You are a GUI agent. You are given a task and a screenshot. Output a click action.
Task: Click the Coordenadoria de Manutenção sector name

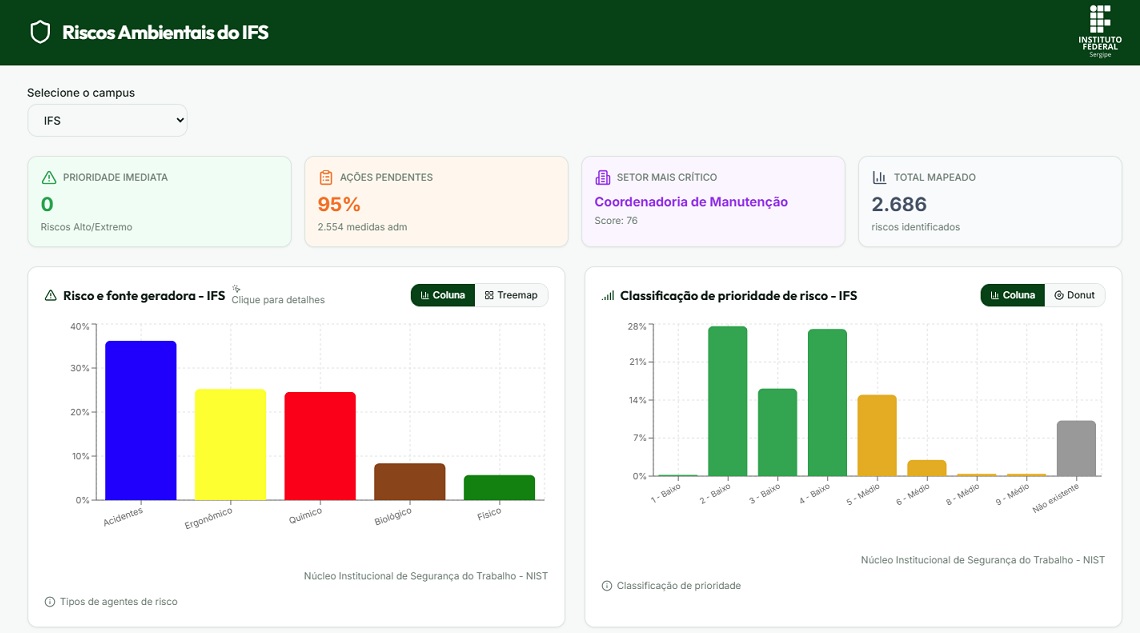(691, 202)
